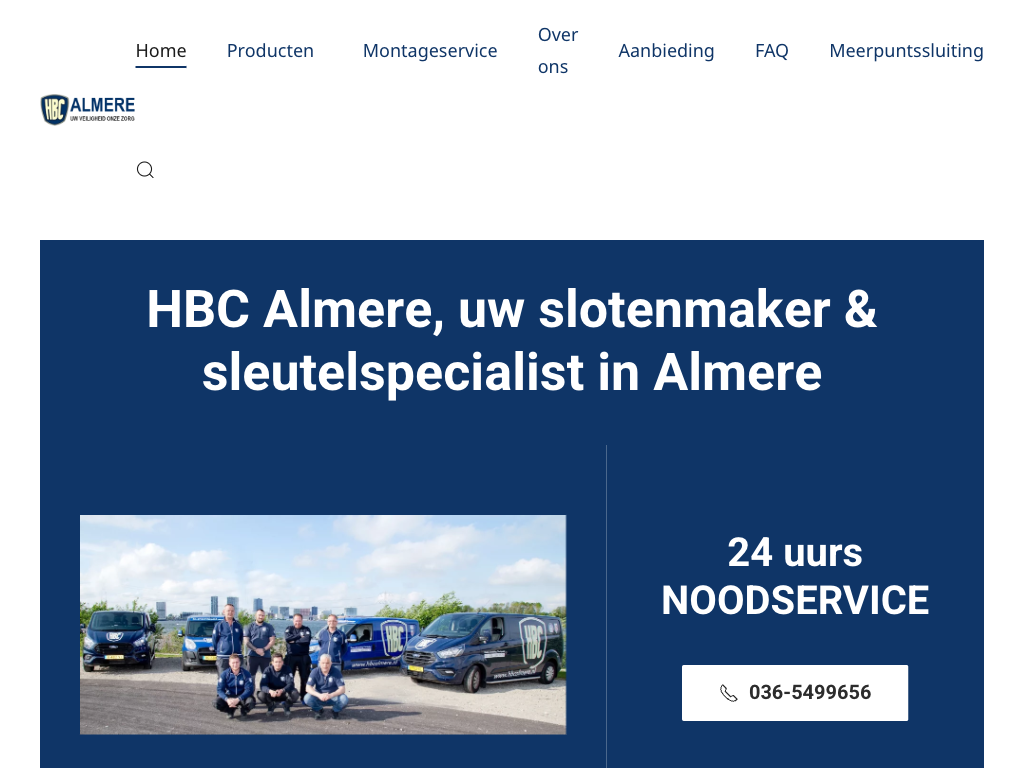
Task: Select Montageservice in the navigation
Action: coord(430,51)
